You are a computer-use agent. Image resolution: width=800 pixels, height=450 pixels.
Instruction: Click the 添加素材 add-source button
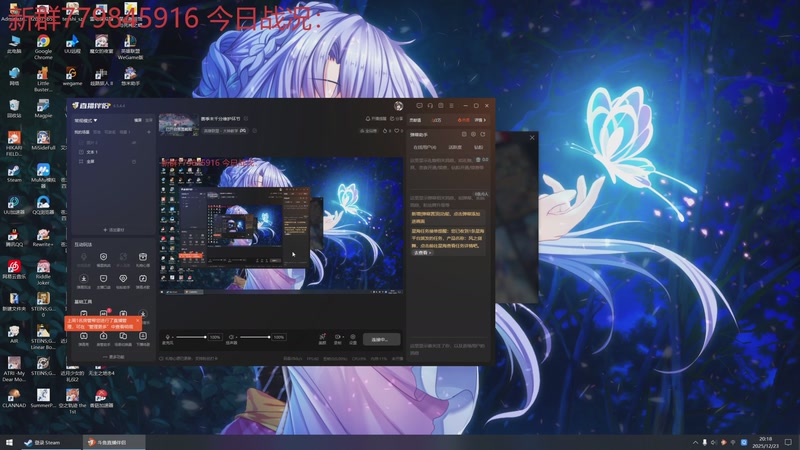pyautogui.click(x=113, y=230)
